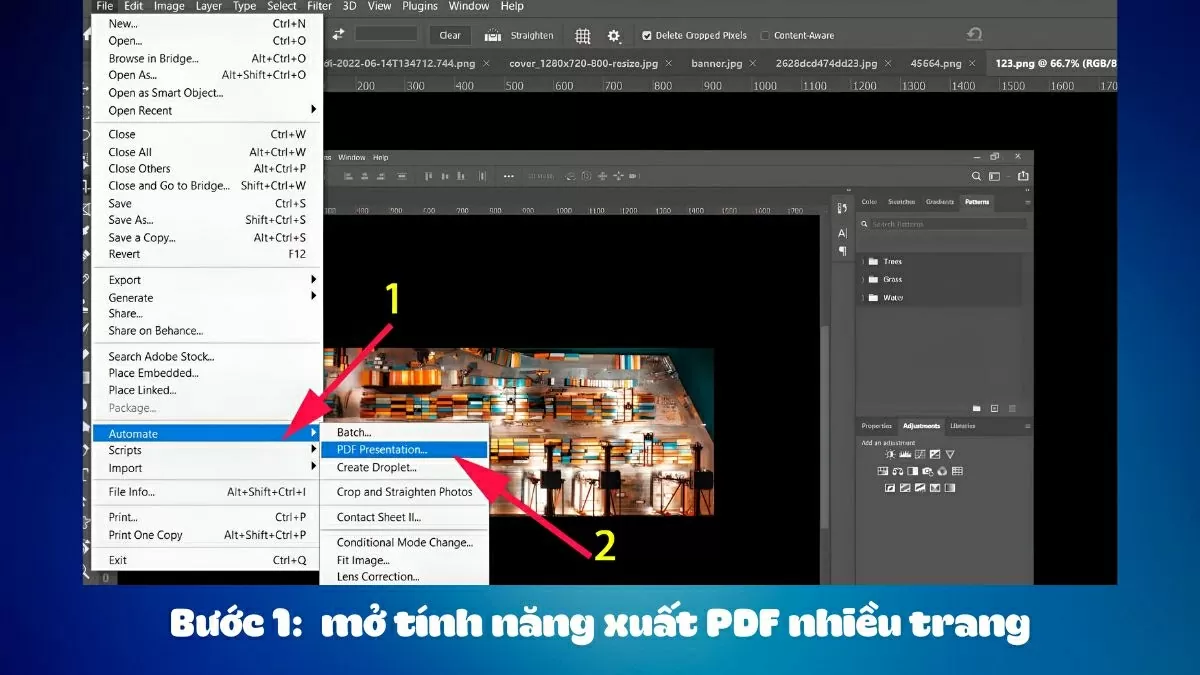Select the Hue/Saturation adjustment icon
Image resolution: width=1200 pixels, height=675 pixels.
coord(882,471)
